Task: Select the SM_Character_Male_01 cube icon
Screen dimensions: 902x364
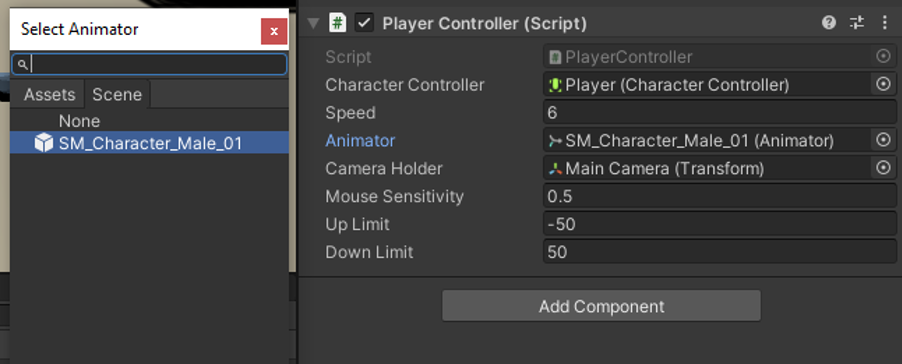Action: tap(44, 143)
